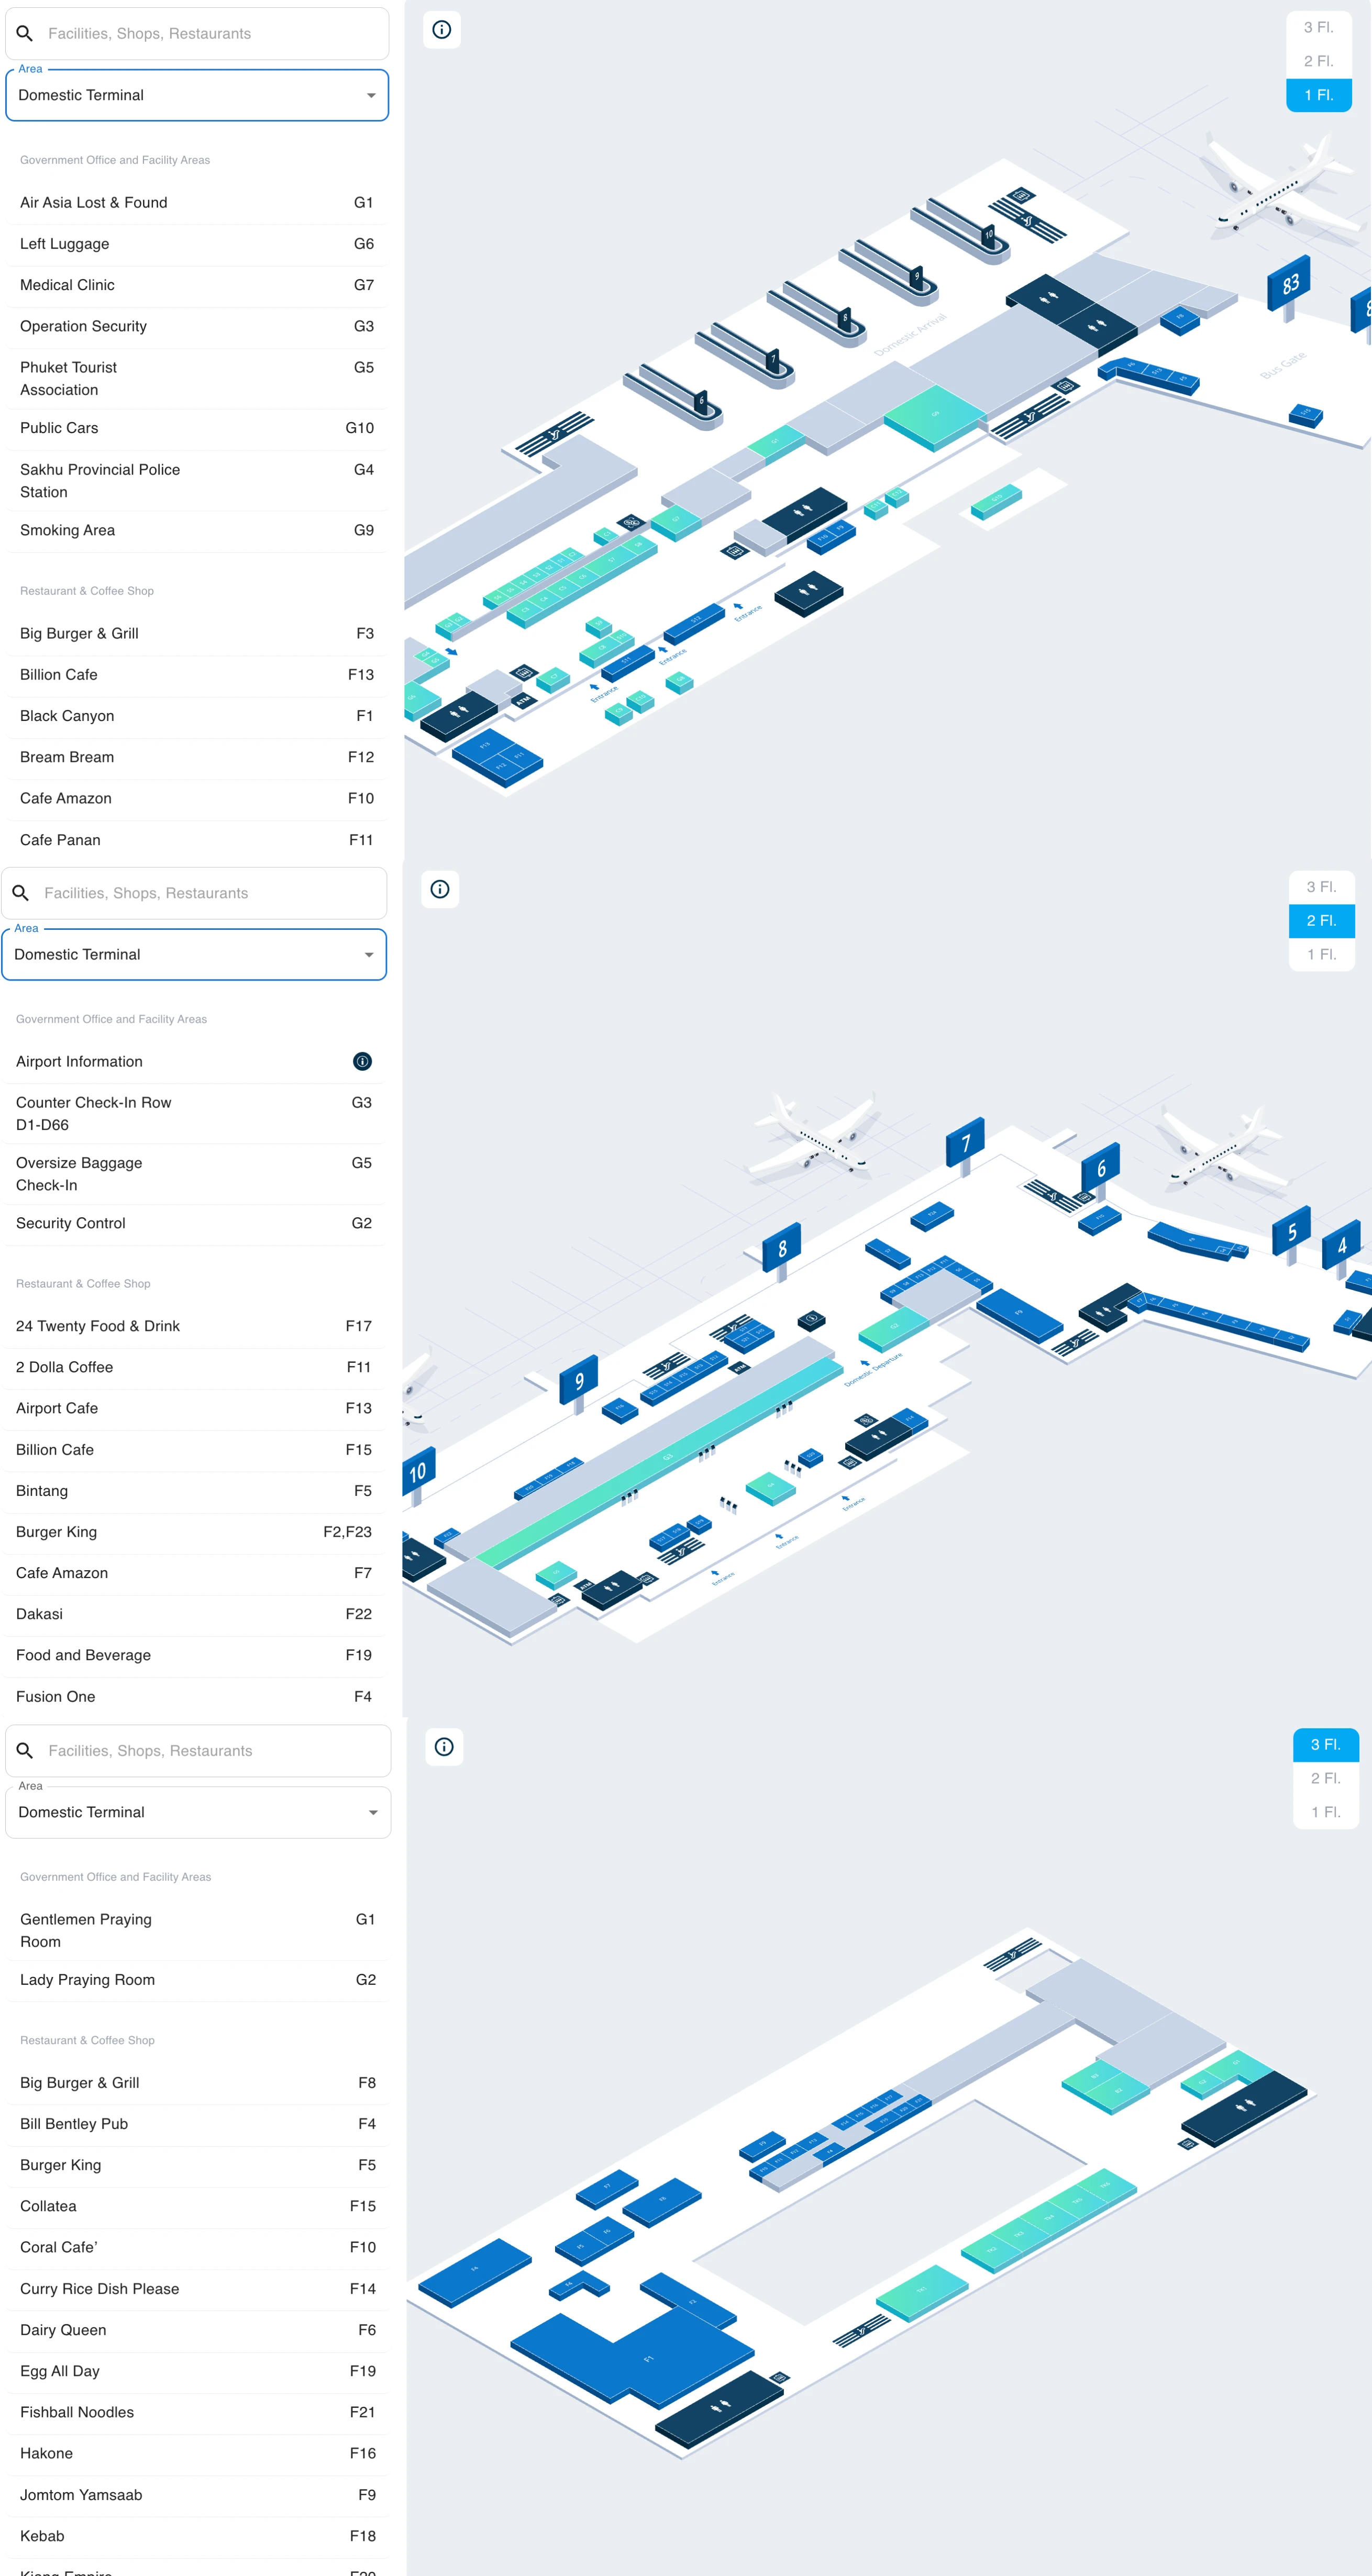Select Phuket Tourist Association G5 in the list
The width and height of the screenshot is (1372, 2576).
tap(195, 378)
